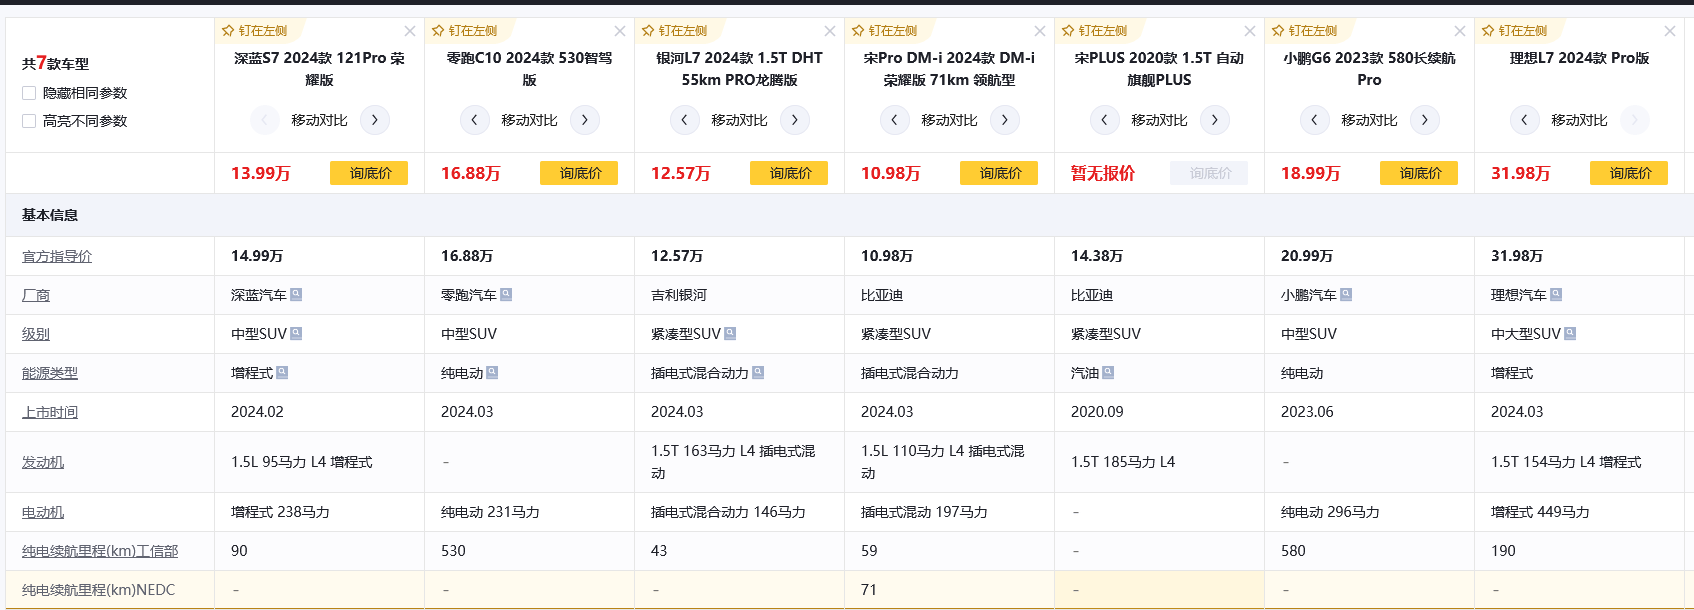Enable 高亮不同参数 checkbox

point(29,121)
